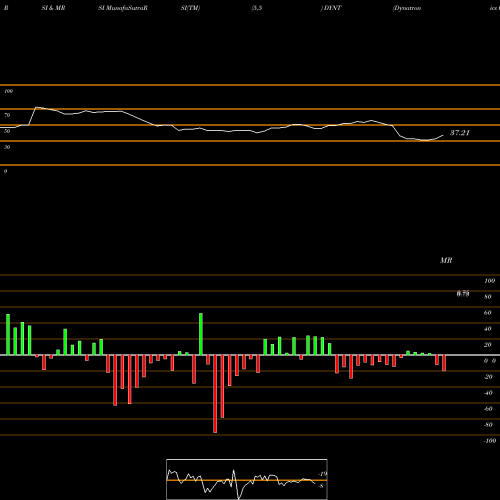Click the '(5,5' parameter text in header

pos(257,8)
